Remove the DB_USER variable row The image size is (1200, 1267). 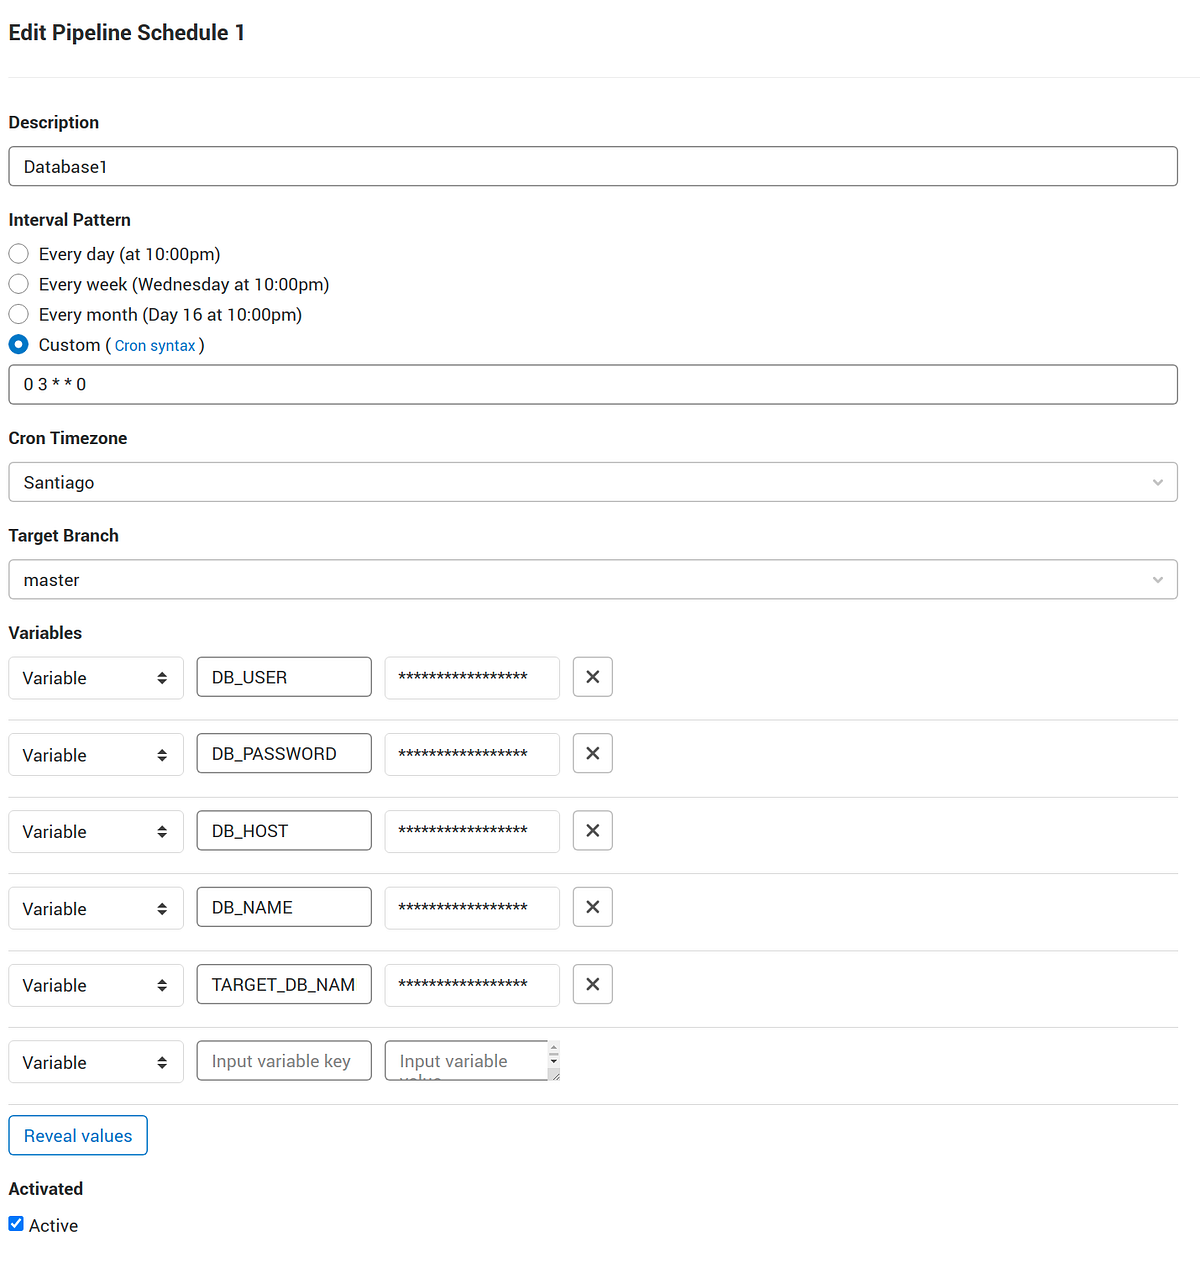[x=592, y=677]
